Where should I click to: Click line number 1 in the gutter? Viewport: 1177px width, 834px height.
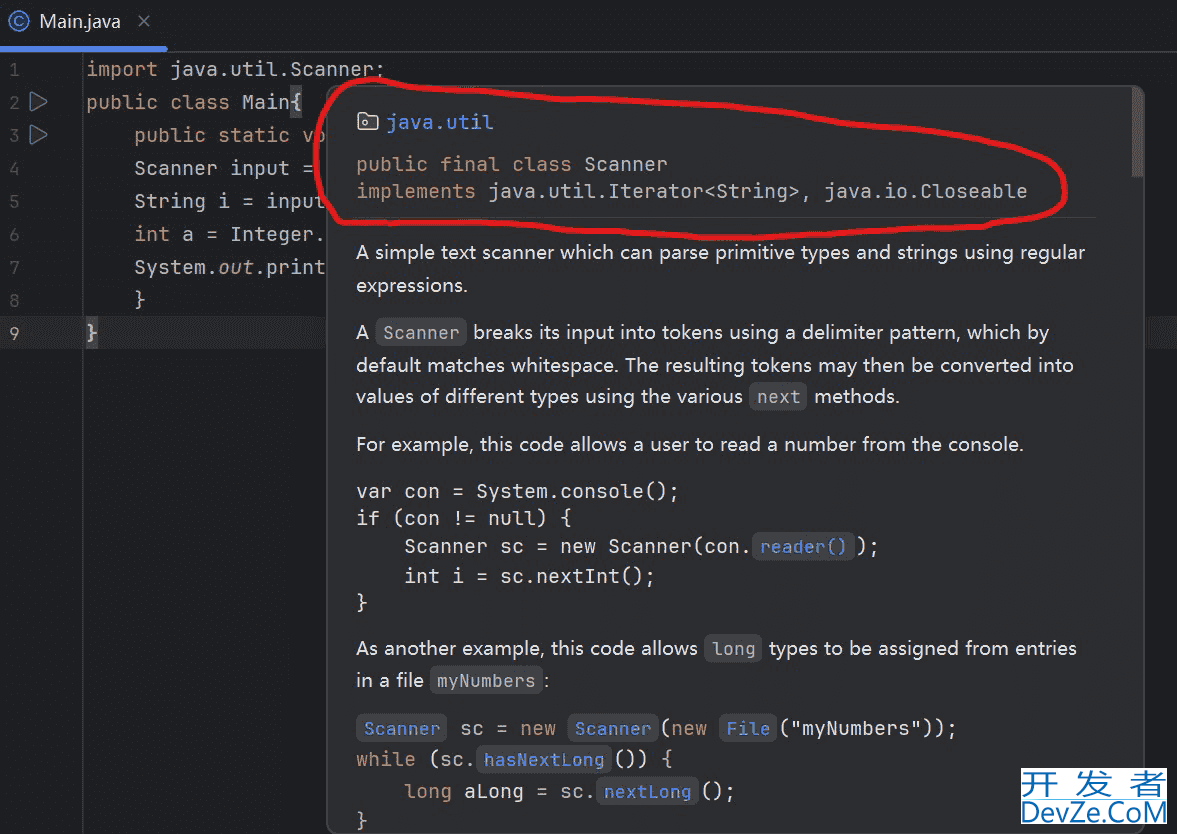[14, 70]
